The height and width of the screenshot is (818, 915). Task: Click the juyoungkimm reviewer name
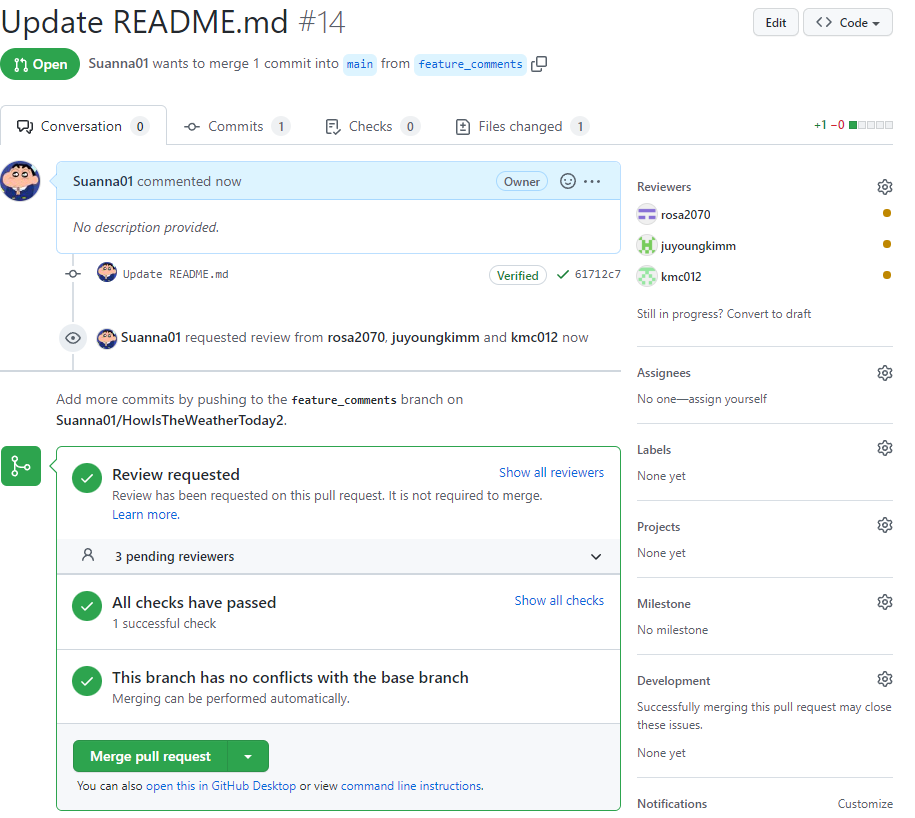[699, 246]
